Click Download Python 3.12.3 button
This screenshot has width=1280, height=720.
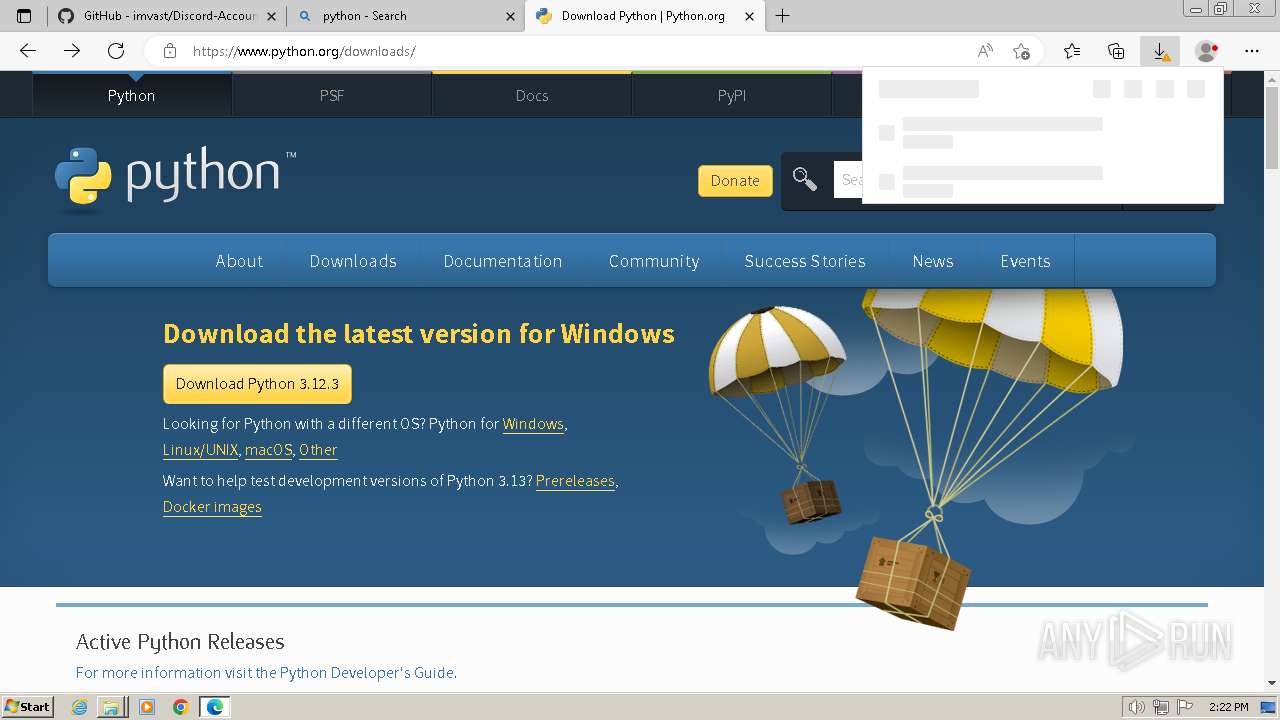[257, 384]
